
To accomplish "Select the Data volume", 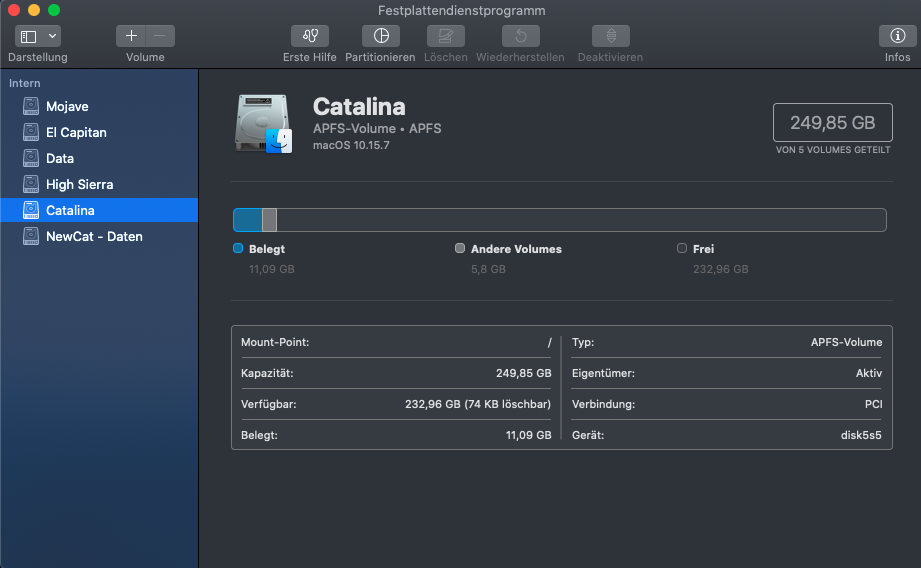I will click(x=59, y=158).
